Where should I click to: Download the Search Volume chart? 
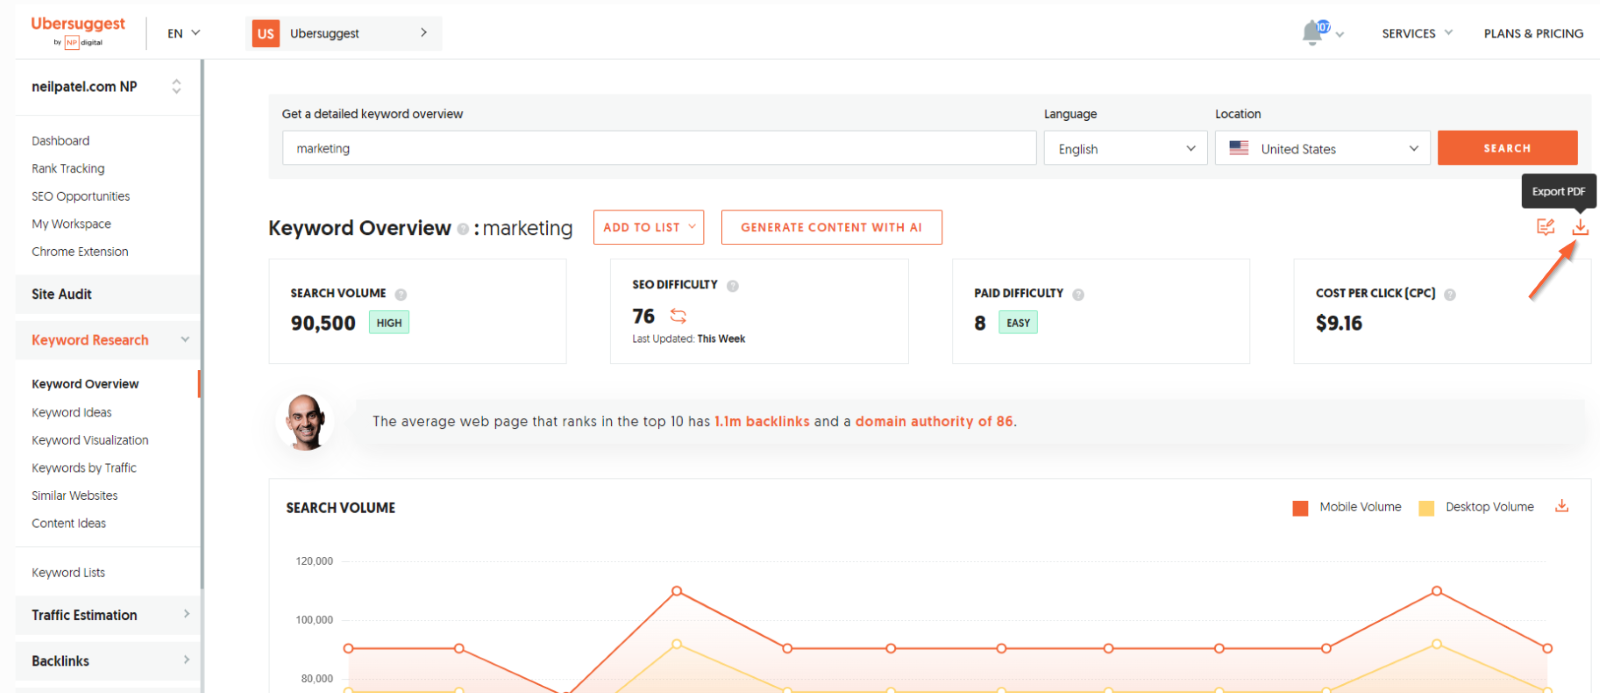(x=1561, y=506)
